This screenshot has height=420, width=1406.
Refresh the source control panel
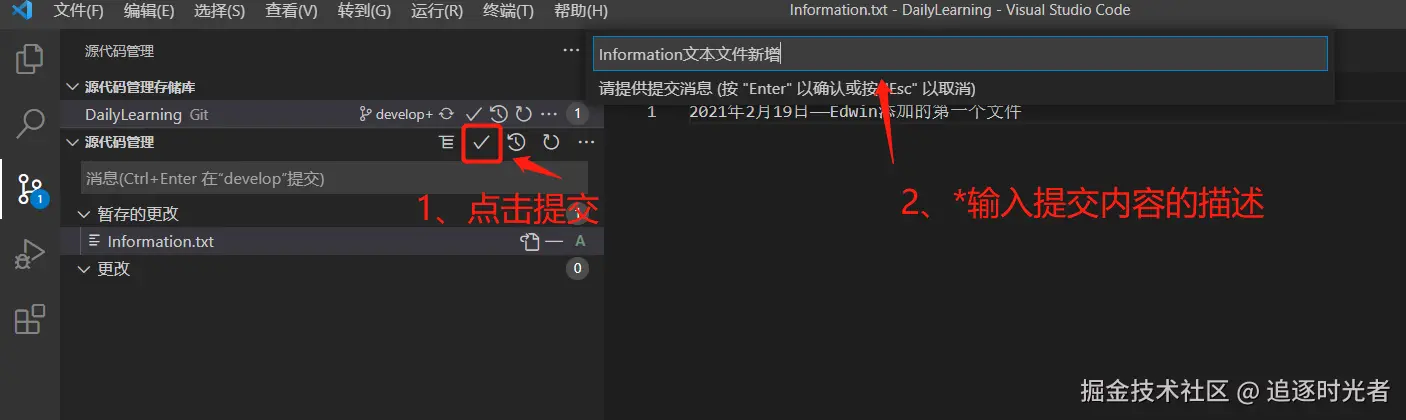(551, 143)
